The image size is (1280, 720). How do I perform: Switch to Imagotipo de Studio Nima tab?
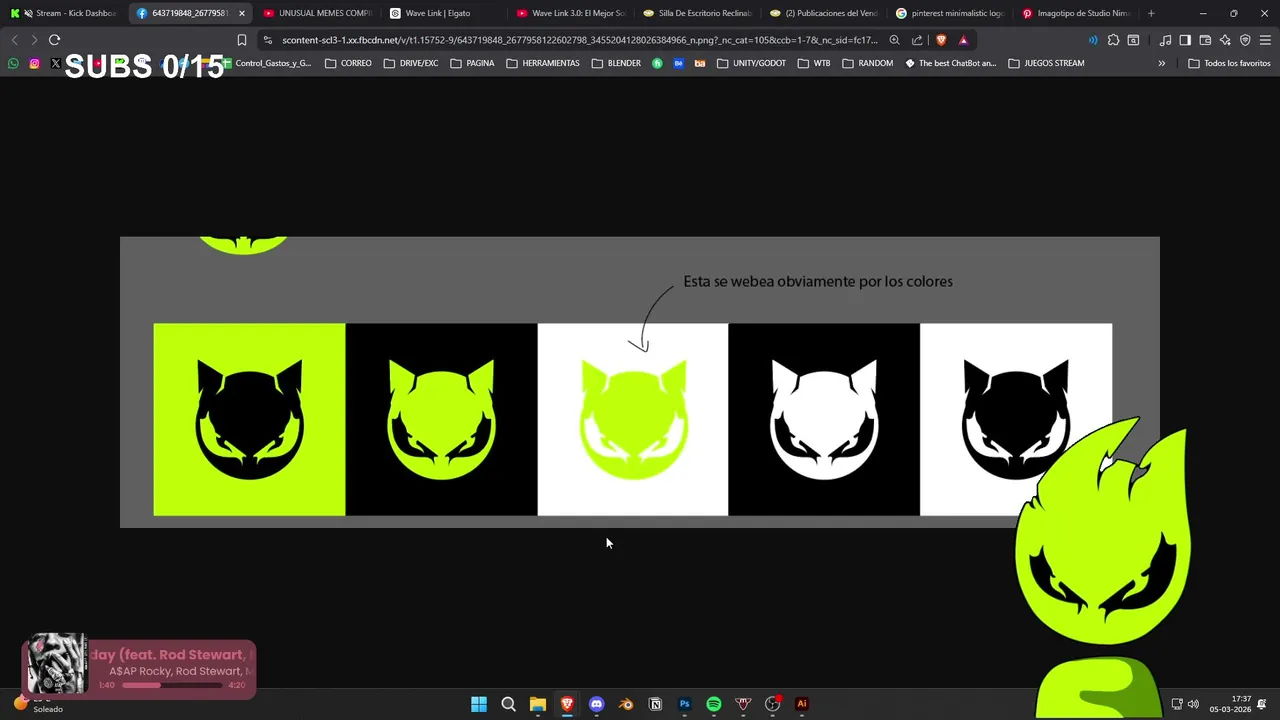[1076, 13]
